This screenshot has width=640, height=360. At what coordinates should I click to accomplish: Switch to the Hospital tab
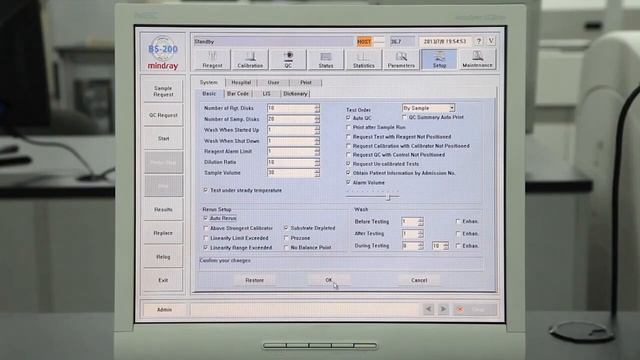[241, 82]
